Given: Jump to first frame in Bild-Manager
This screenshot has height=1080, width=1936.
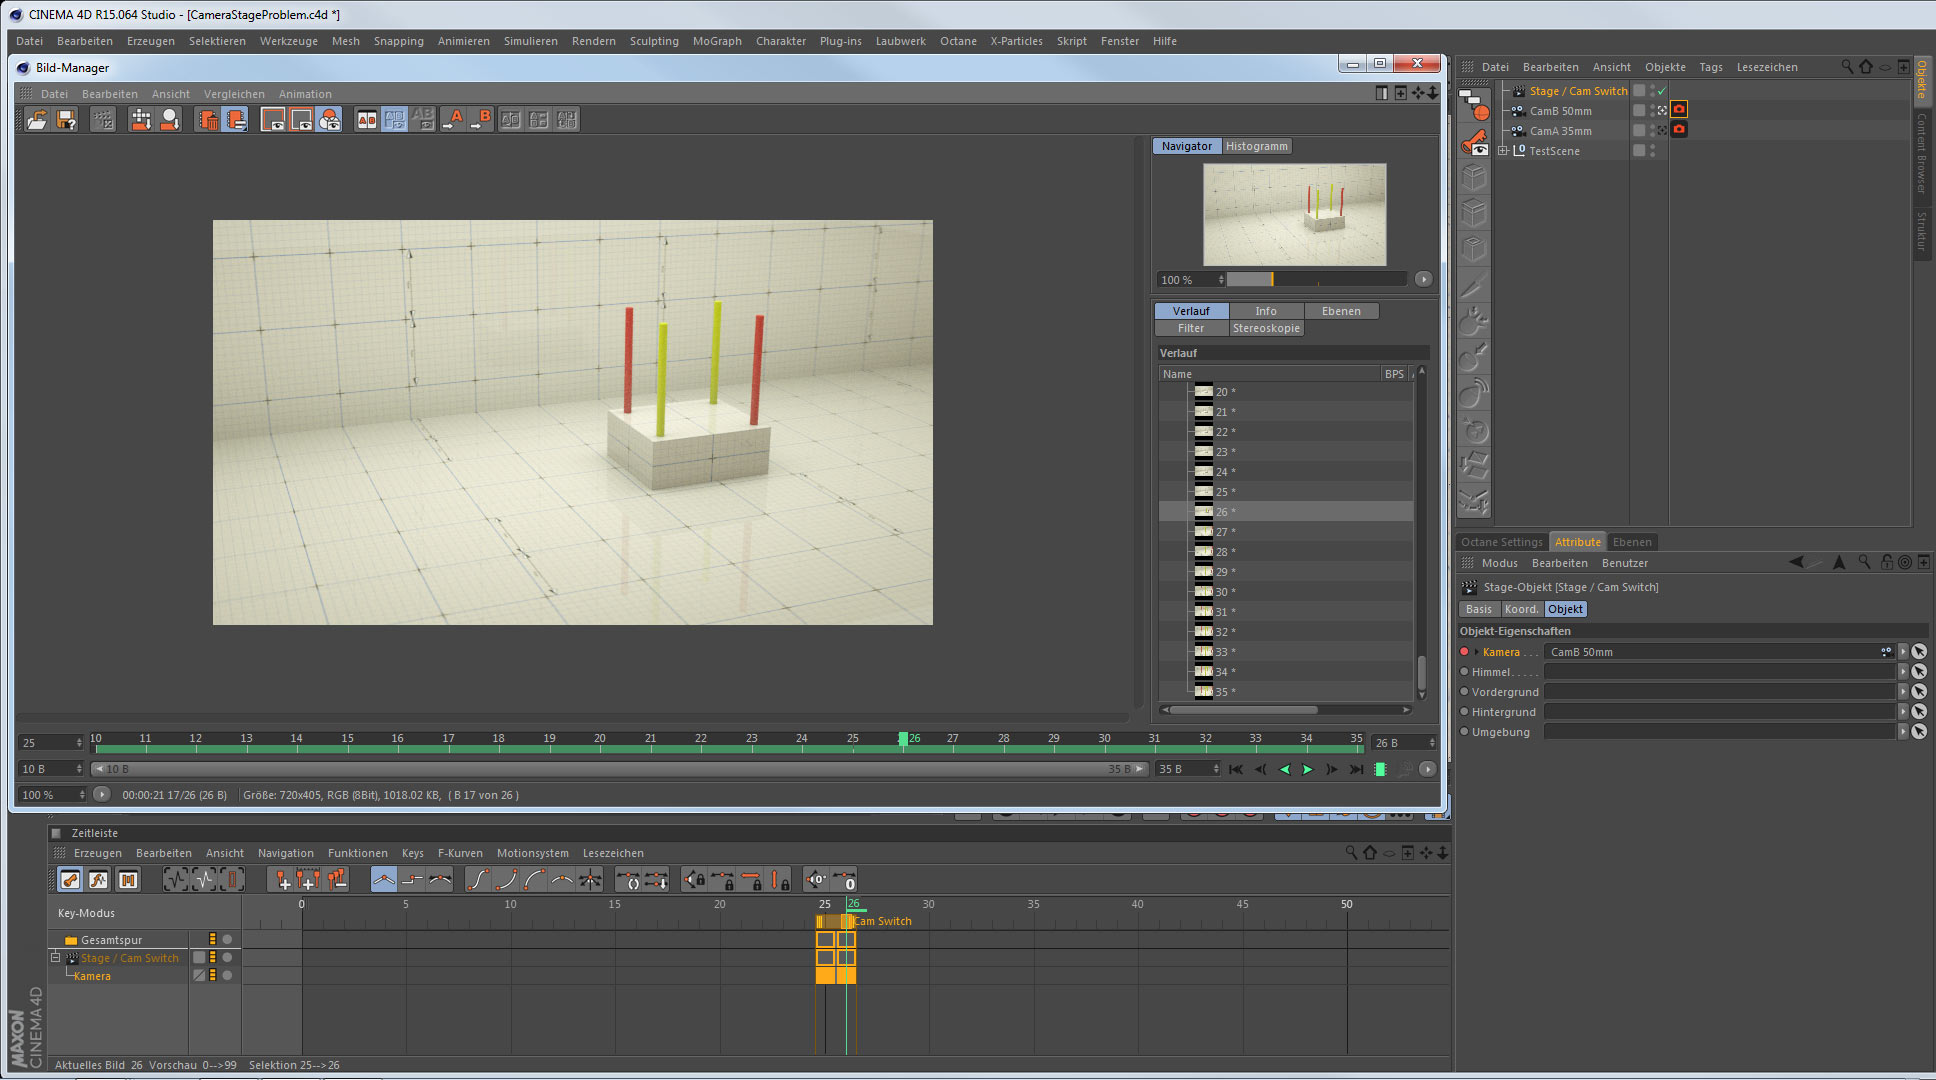Looking at the screenshot, I should [x=1236, y=769].
